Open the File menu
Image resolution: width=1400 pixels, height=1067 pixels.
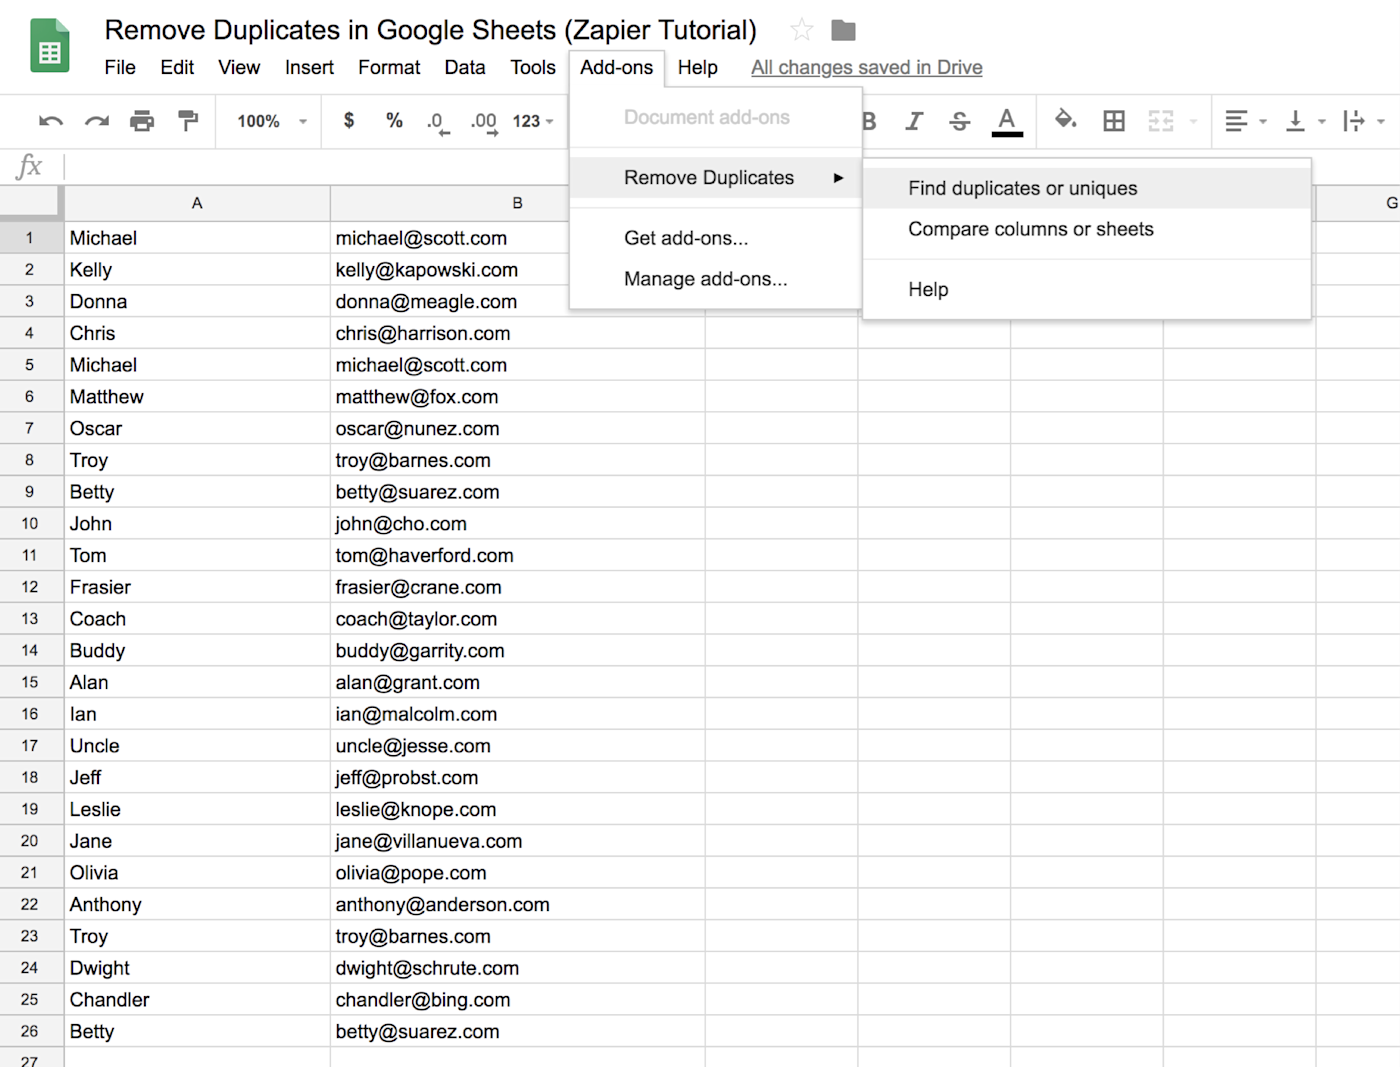(120, 67)
